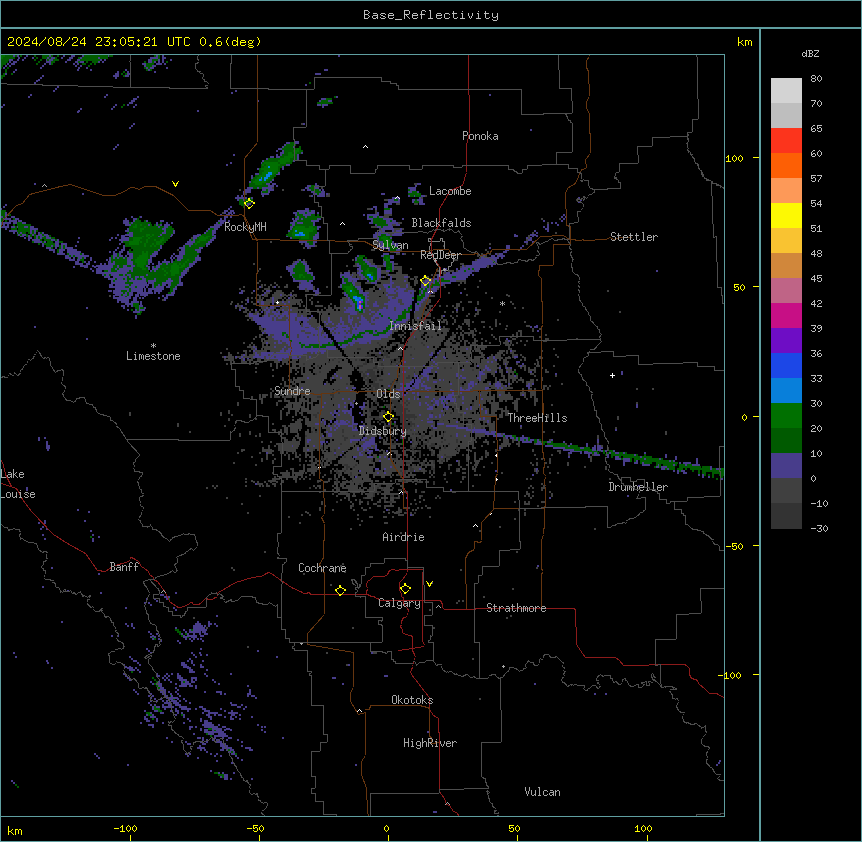Screen dimensions: 862x842
Task: Click the yellow diamond marker at RockyMH
Action: [x=249, y=203]
